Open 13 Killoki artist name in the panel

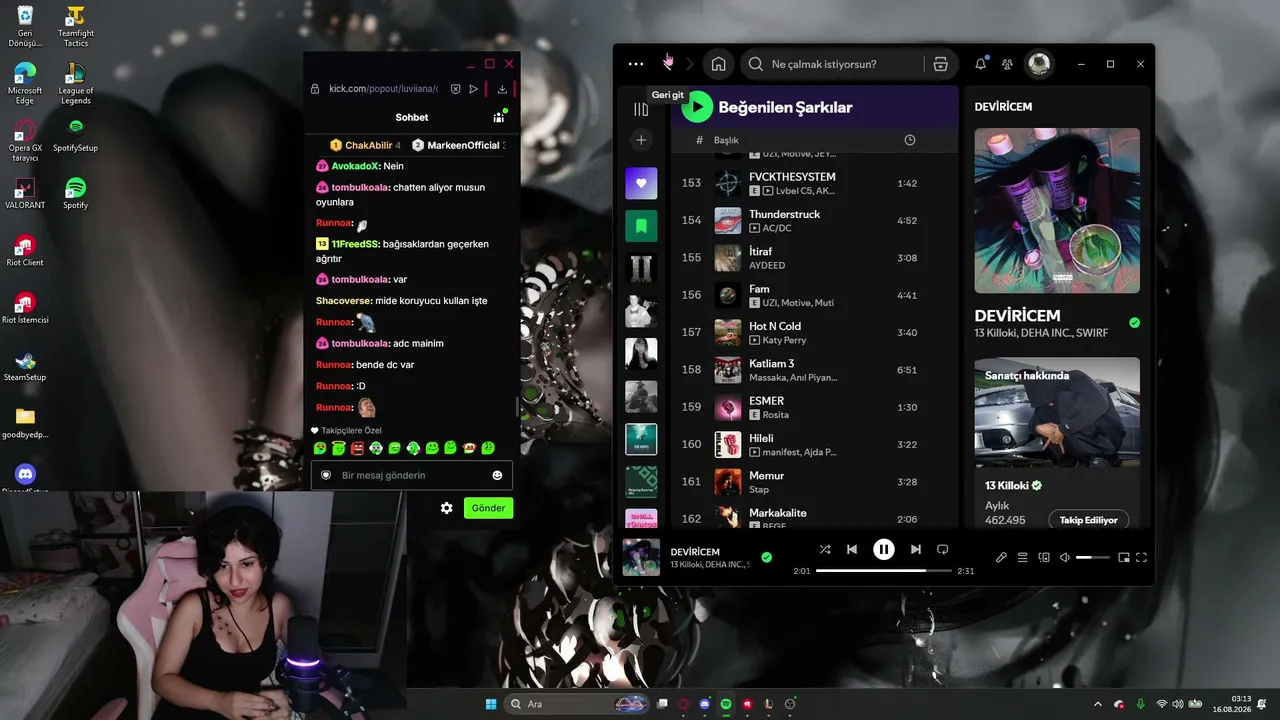click(x=1008, y=485)
